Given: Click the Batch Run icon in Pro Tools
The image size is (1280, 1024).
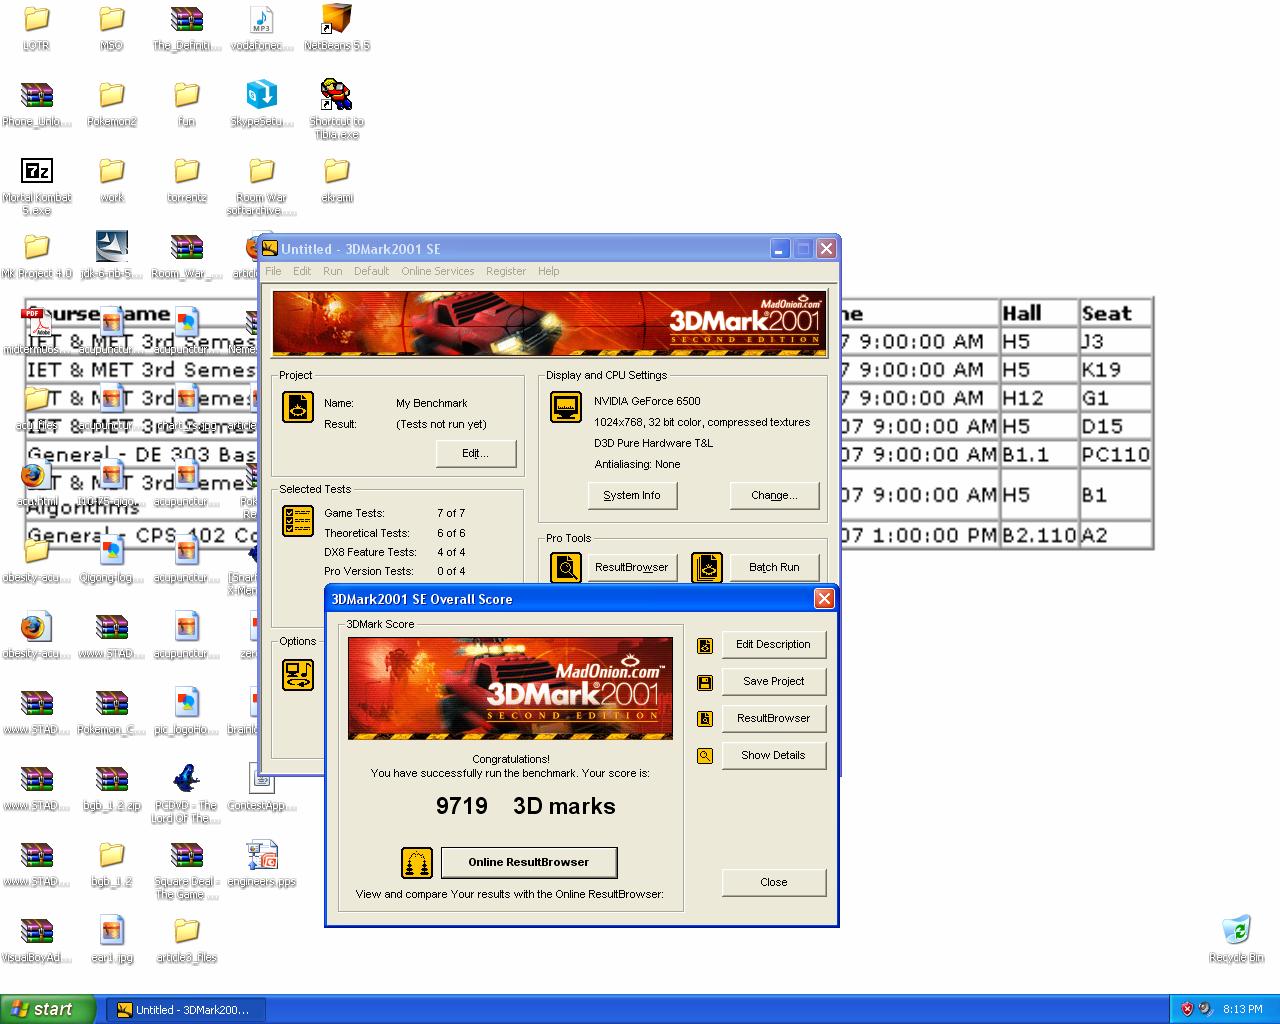Looking at the screenshot, I should [x=707, y=567].
